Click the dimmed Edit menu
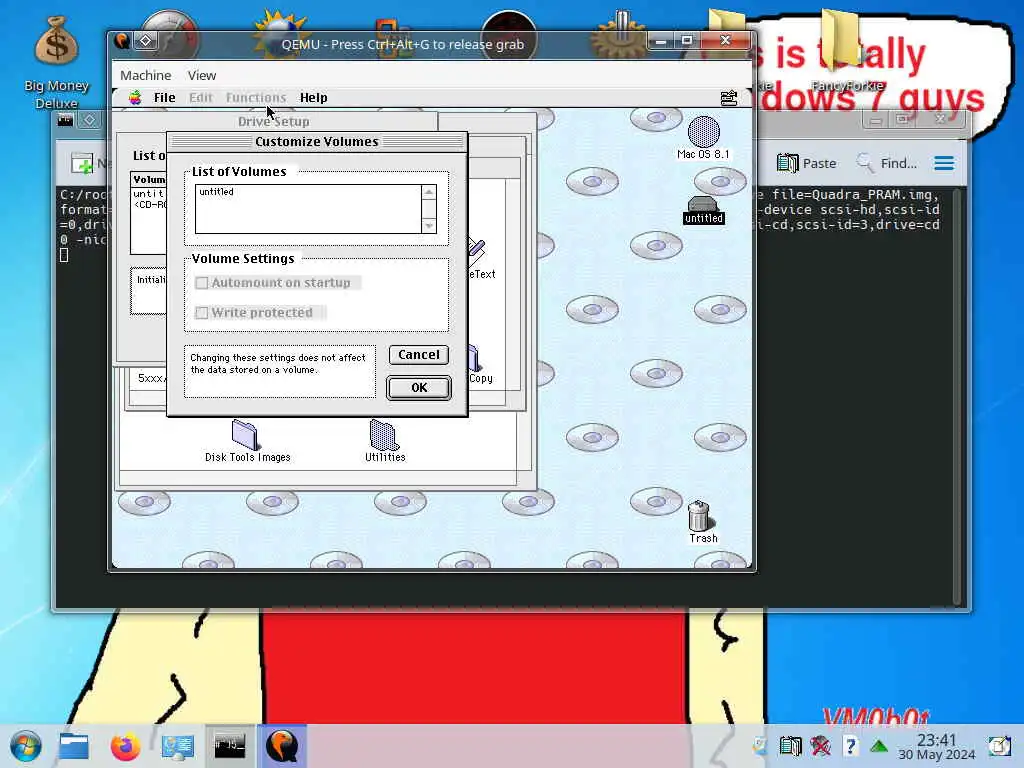Image resolution: width=1024 pixels, height=768 pixels. (200, 98)
